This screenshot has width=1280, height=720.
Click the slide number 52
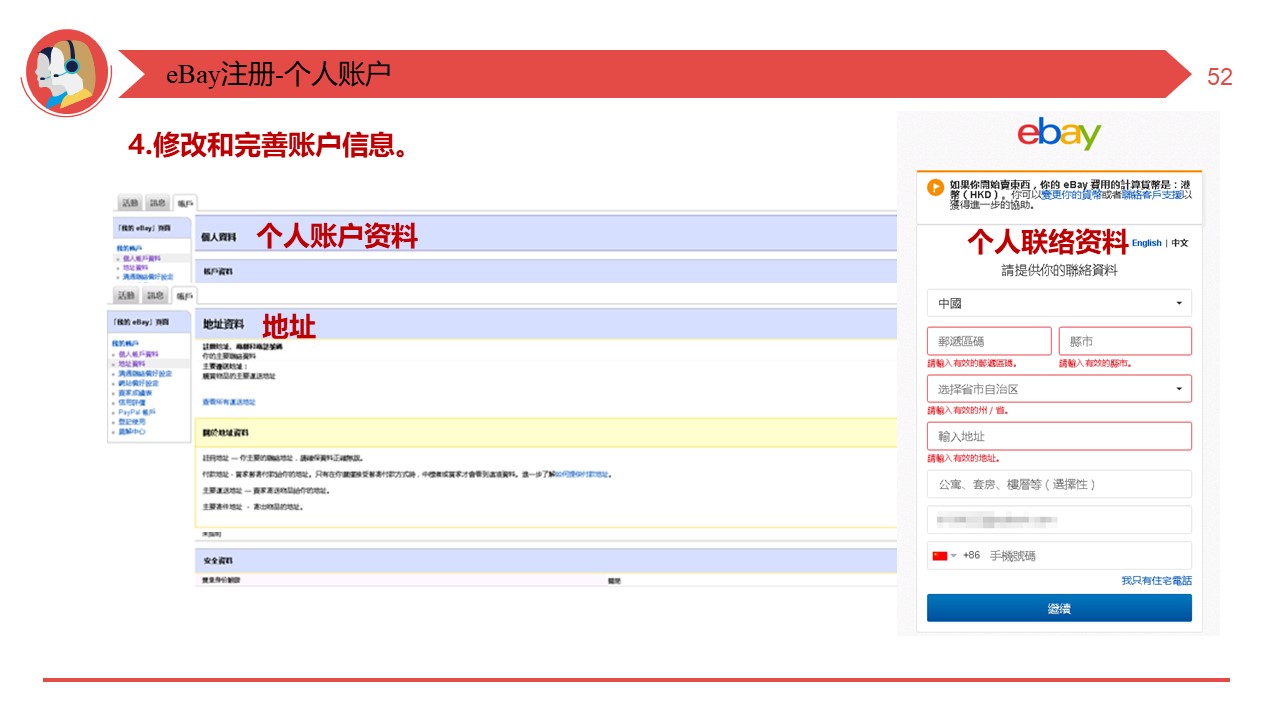point(1220,77)
